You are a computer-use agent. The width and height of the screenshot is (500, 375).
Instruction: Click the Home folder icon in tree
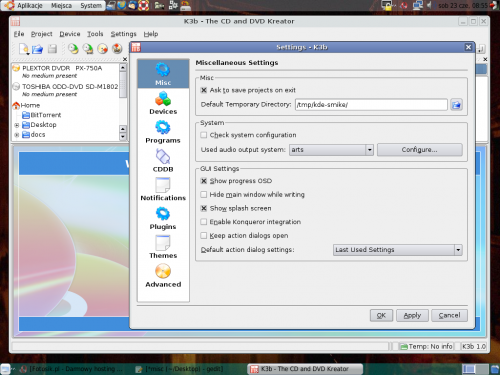[x=16, y=105]
